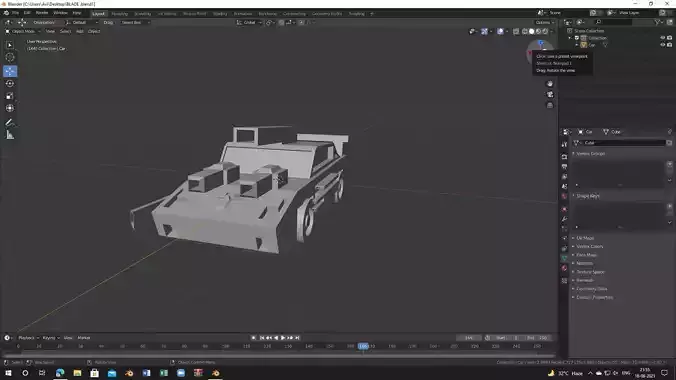Open the Render properties tab icon

(564, 157)
